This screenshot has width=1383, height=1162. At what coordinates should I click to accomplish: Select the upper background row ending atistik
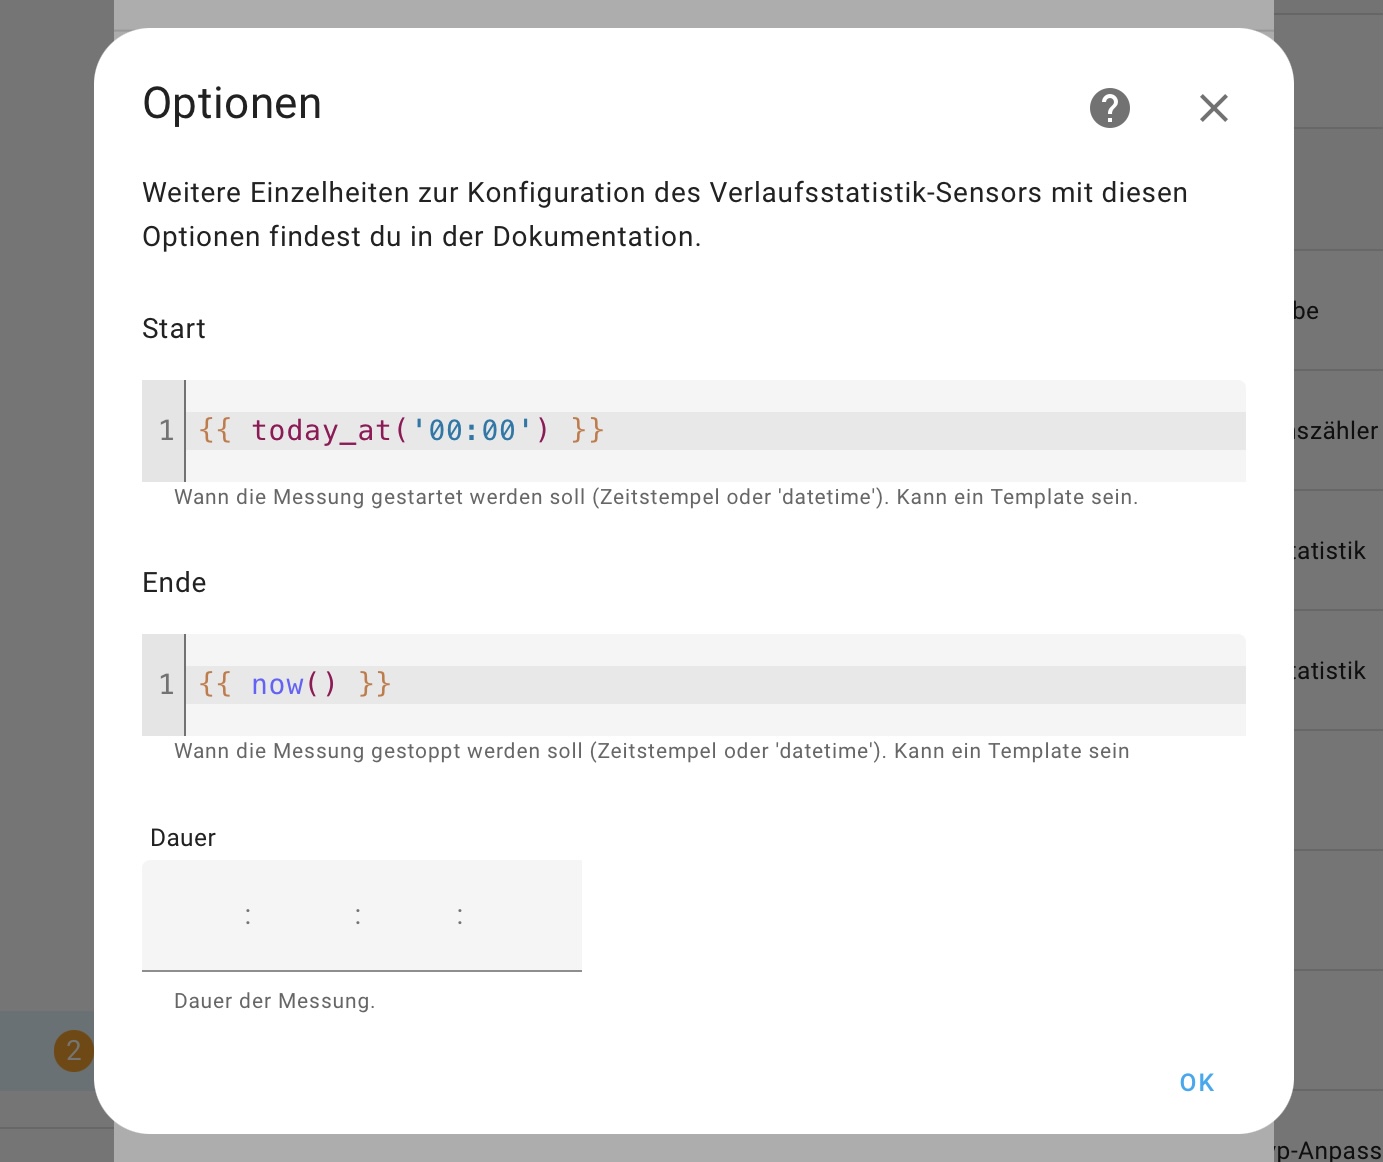tap(1338, 551)
